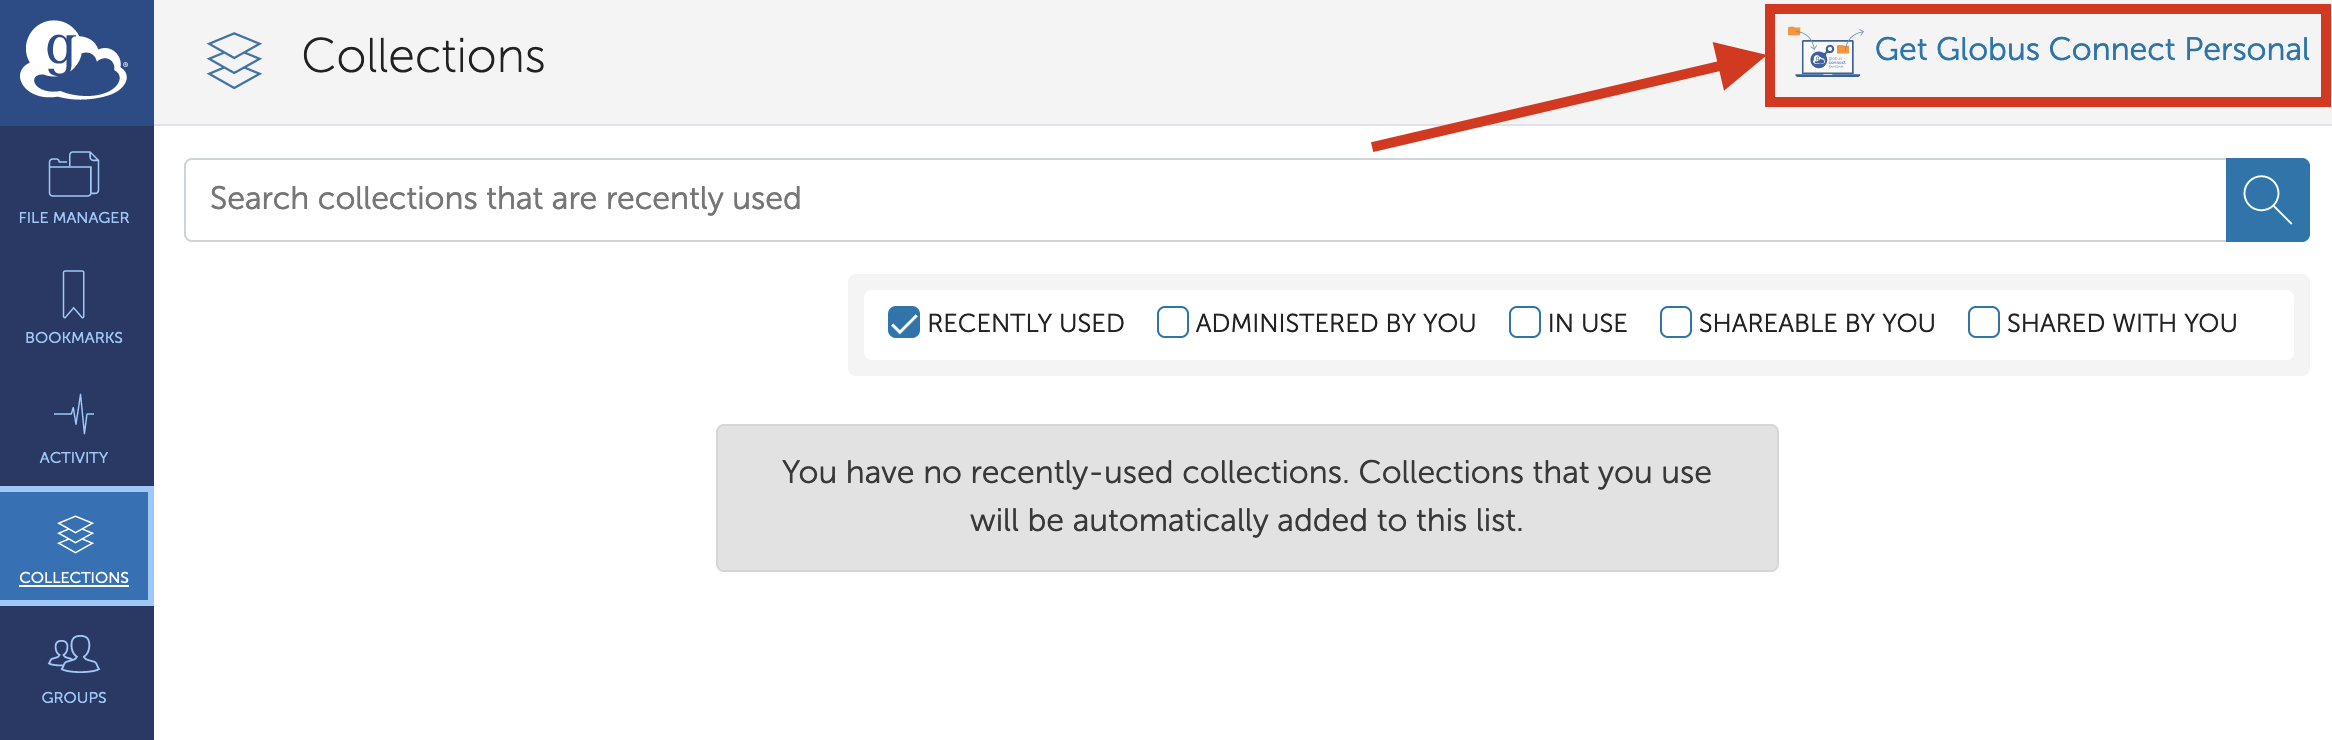Open the Activity pulse icon
This screenshot has width=2332, height=740.
pyautogui.click(x=74, y=414)
